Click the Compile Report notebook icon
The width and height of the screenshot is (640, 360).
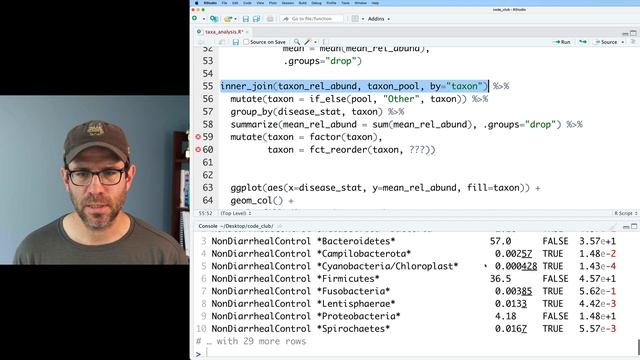click(x=324, y=42)
